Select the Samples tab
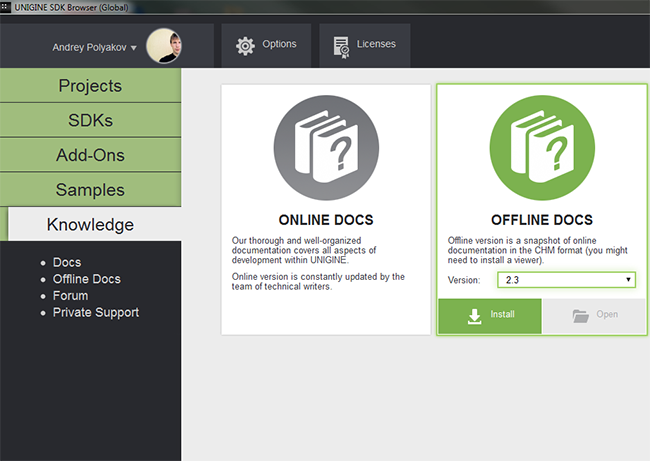 [x=90, y=189]
